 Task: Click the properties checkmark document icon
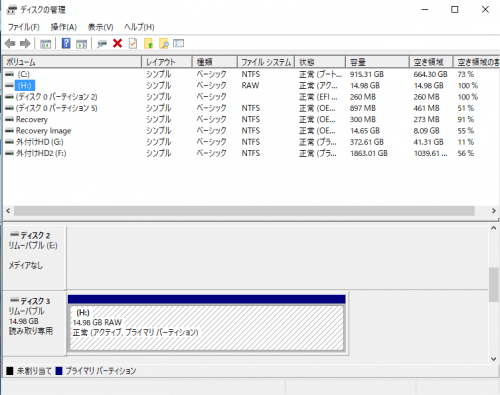[133, 43]
